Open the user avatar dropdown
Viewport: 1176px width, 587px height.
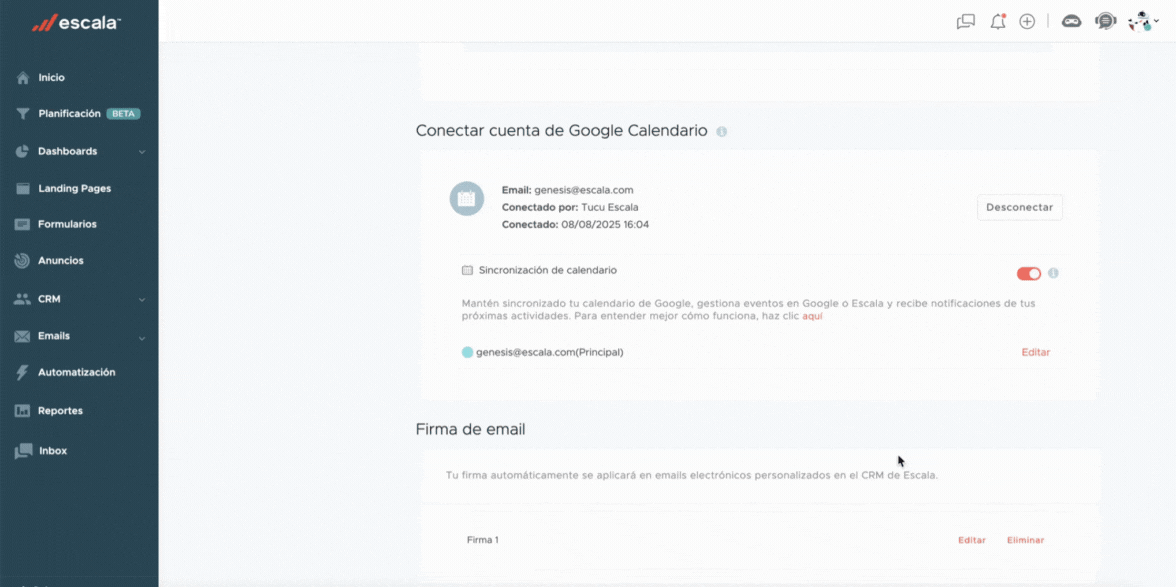(1142, 21)
